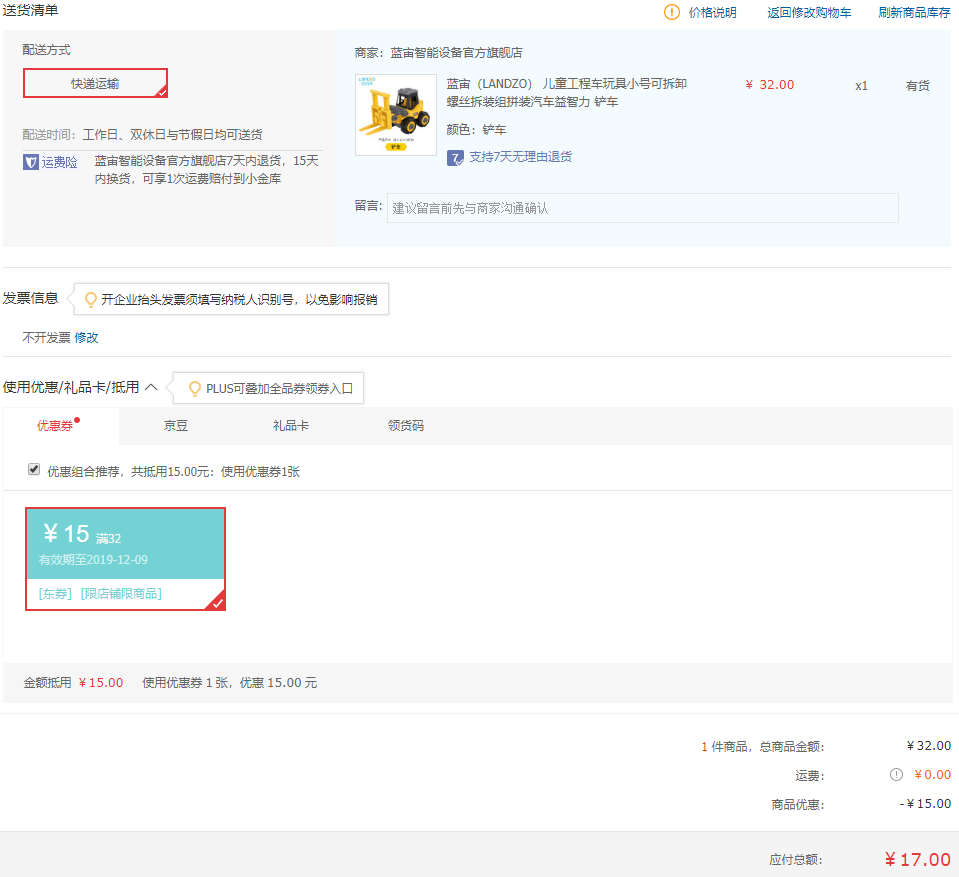Click the x1 product quantity
Screen dimensions: 959x877
point(861,86)
